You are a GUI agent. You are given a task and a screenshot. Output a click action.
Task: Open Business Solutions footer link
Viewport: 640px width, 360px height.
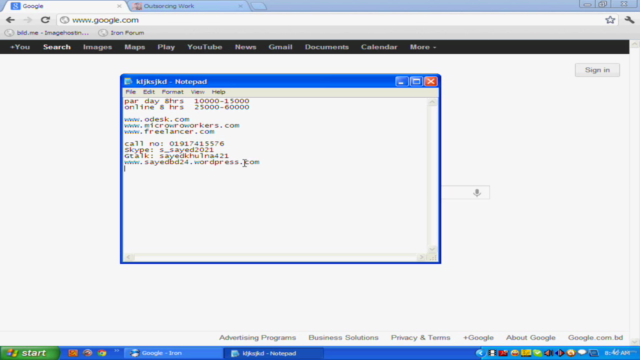343,338
